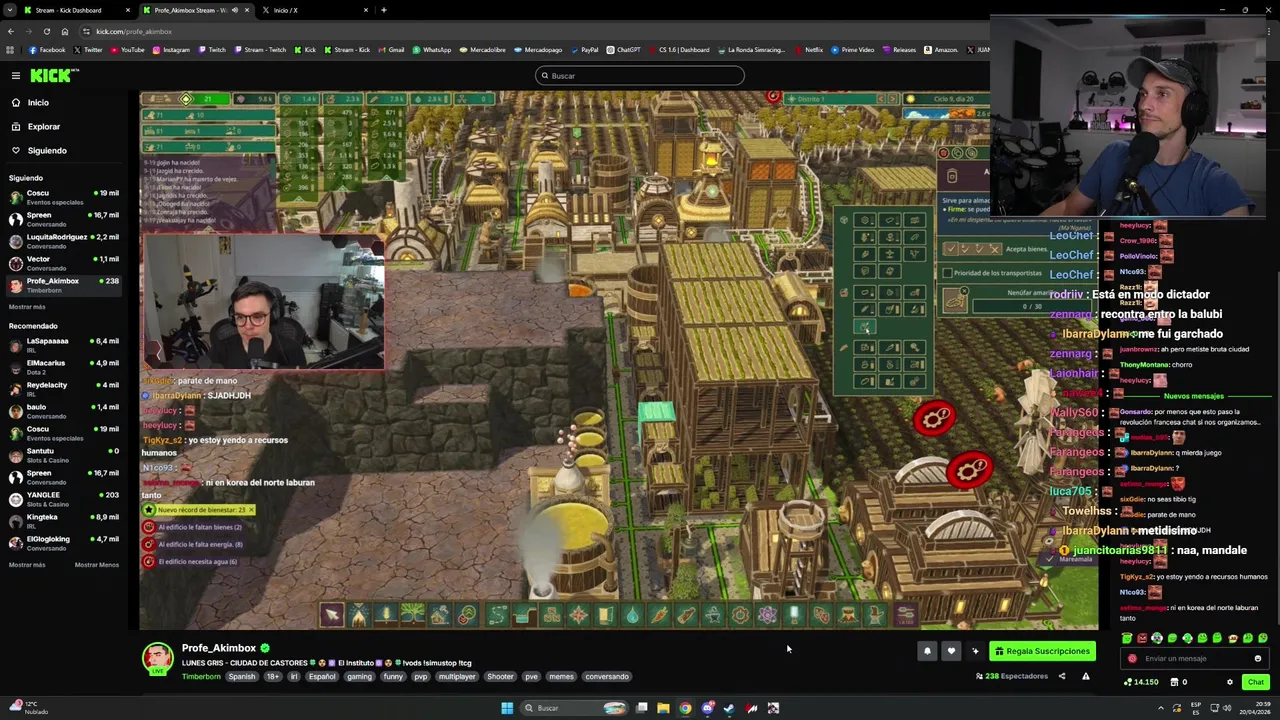The image size is (1280, 720).
Task: Open Reydelacity recommended channel
Action: tap(64, 389)
